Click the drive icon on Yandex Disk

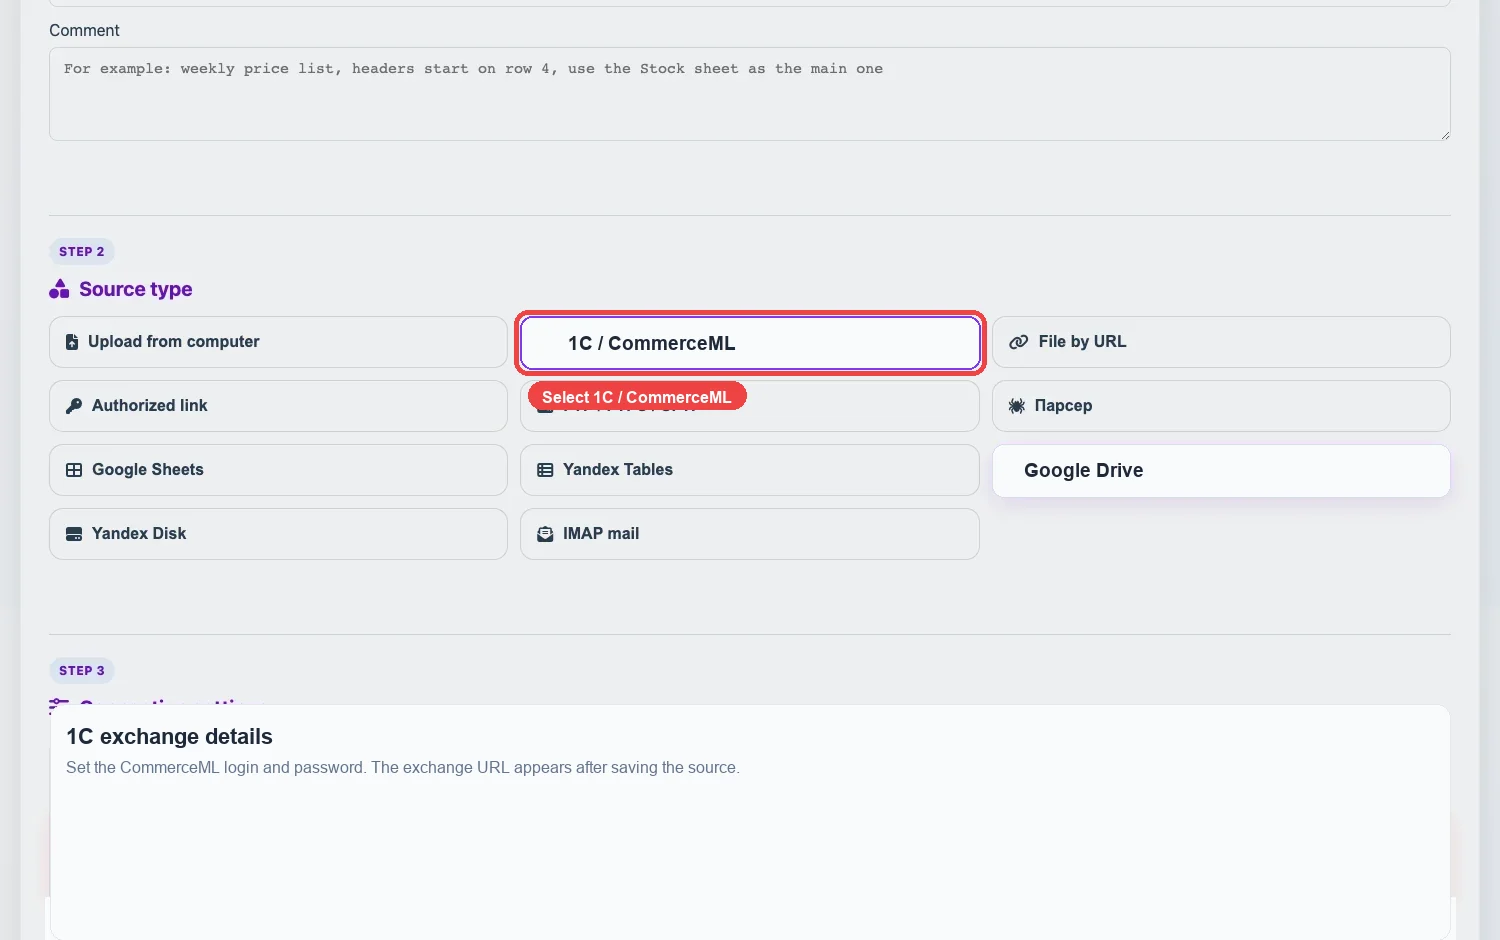[74, 534]
